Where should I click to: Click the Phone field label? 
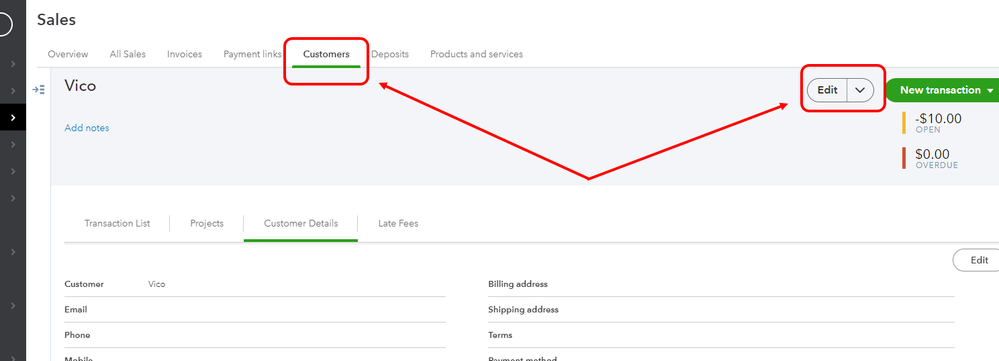pyautogui.click(x=77, y=335)
